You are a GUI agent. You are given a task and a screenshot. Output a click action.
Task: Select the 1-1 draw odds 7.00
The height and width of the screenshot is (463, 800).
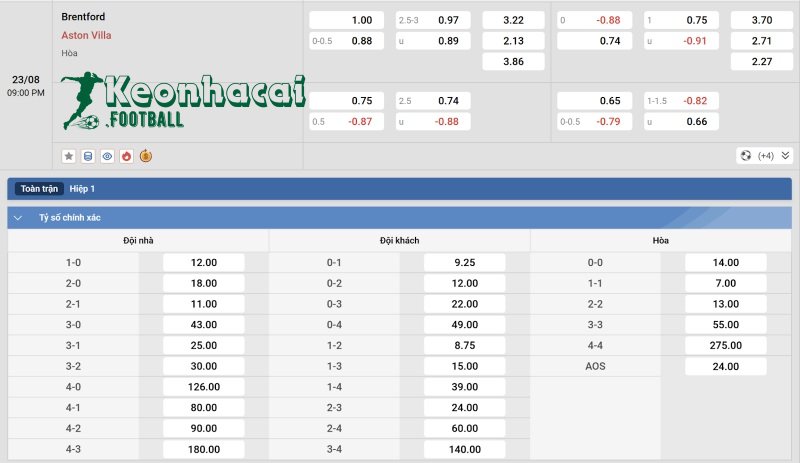[x=725, y=283]
